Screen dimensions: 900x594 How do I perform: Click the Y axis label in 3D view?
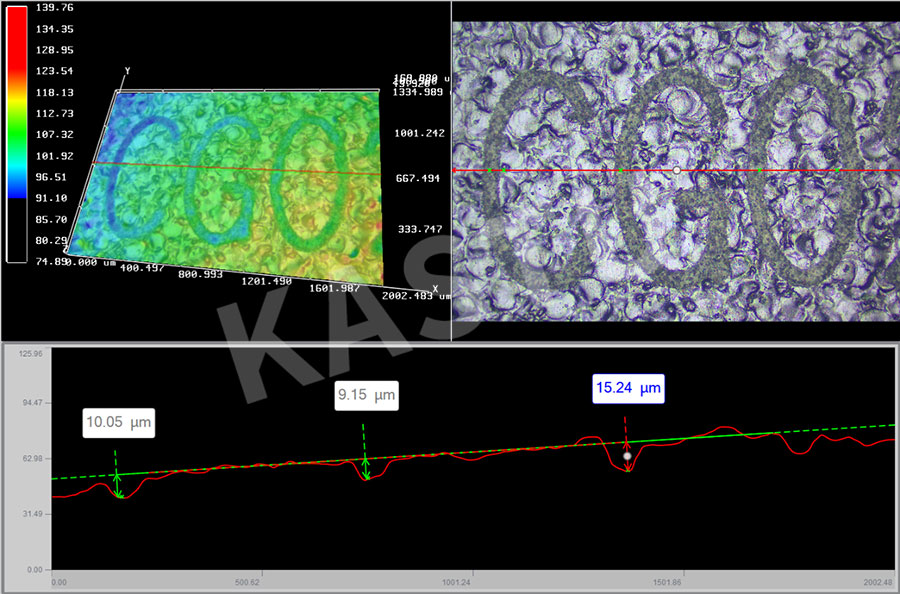(127, 71)
